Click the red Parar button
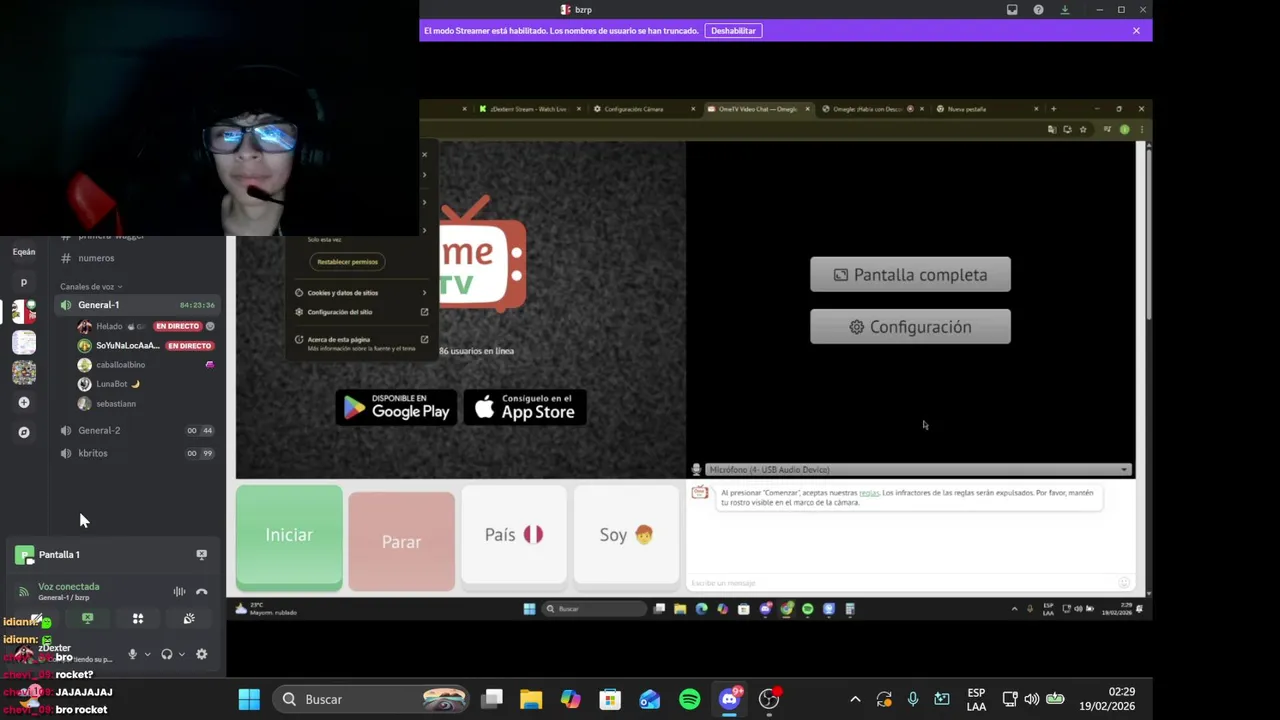 401,541
